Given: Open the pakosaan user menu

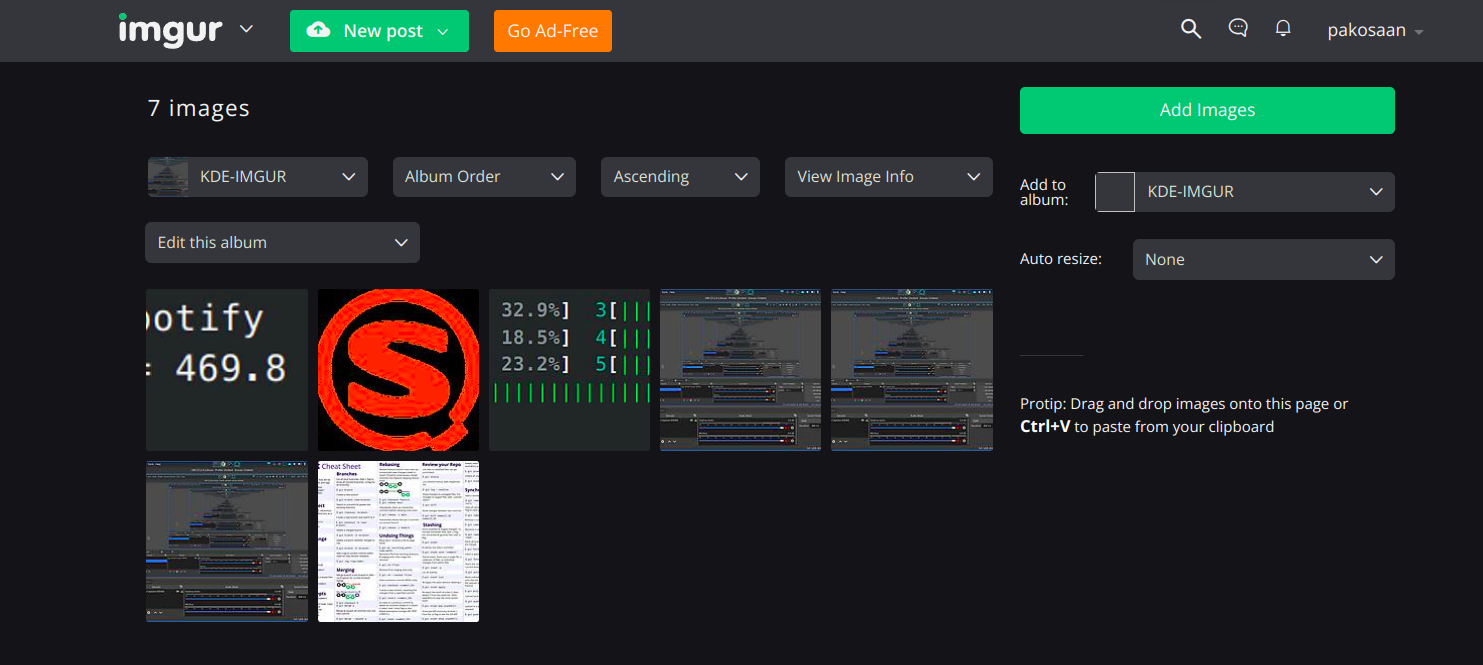Looking at the screenshot, I should point(1375,31).
